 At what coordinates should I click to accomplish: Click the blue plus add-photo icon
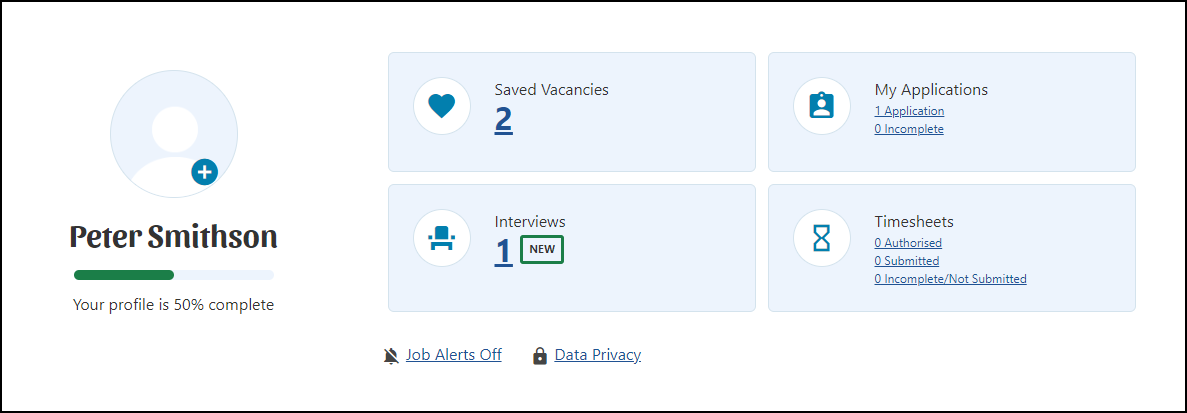pos(204,172)
